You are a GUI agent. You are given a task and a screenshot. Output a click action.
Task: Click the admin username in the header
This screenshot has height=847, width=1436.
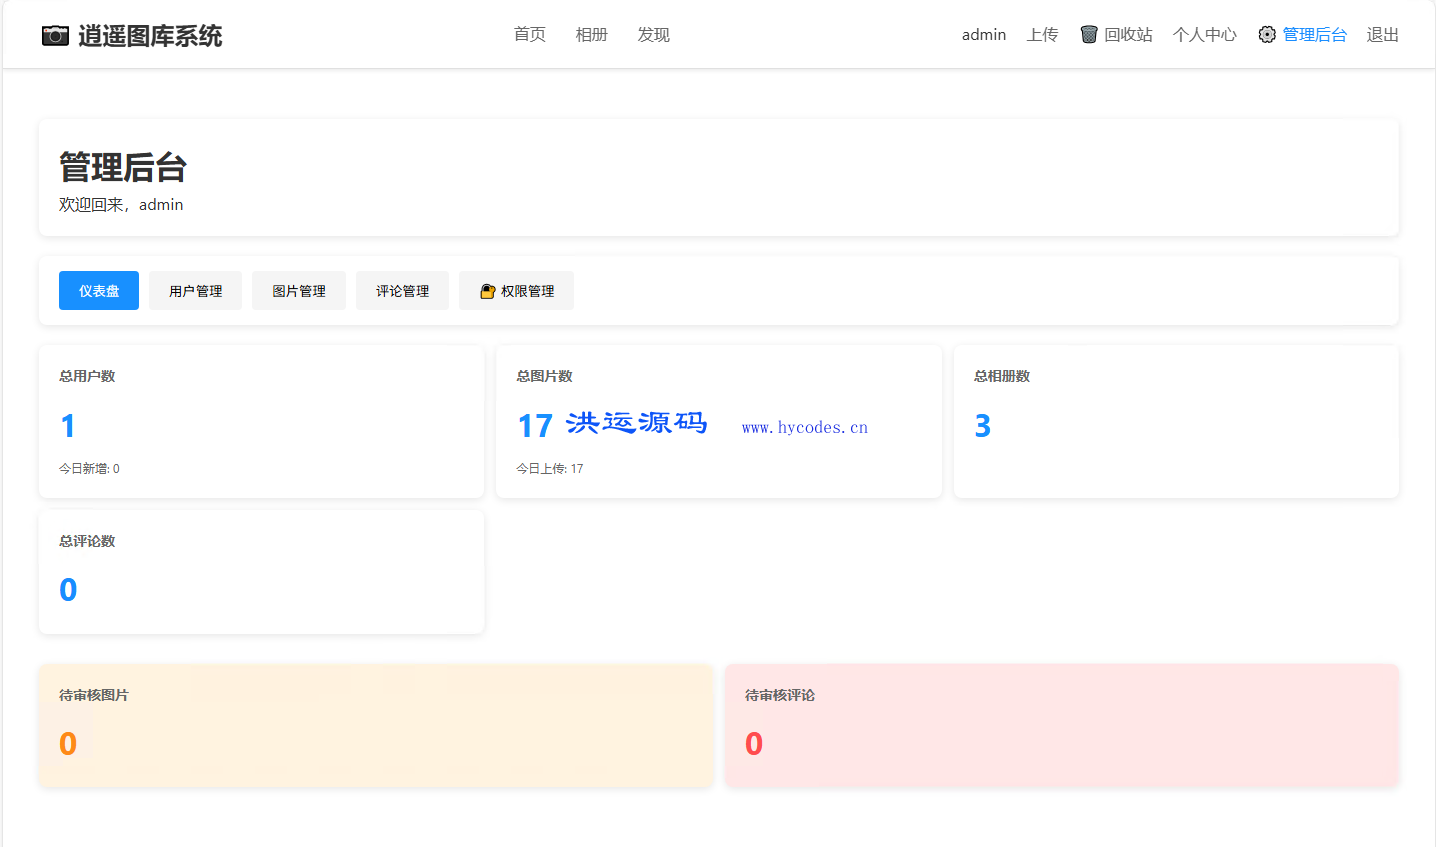click(983, 34)
